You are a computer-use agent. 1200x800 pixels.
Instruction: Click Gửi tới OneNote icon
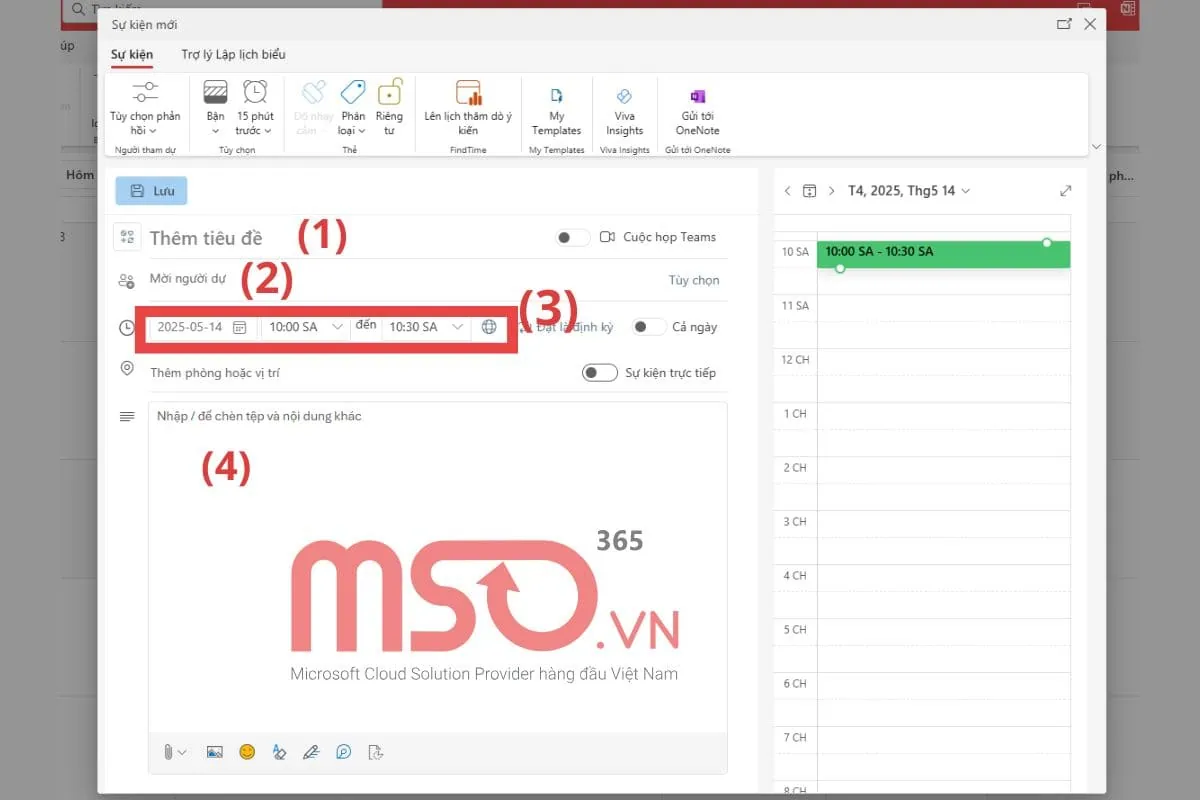coord(696,110)
